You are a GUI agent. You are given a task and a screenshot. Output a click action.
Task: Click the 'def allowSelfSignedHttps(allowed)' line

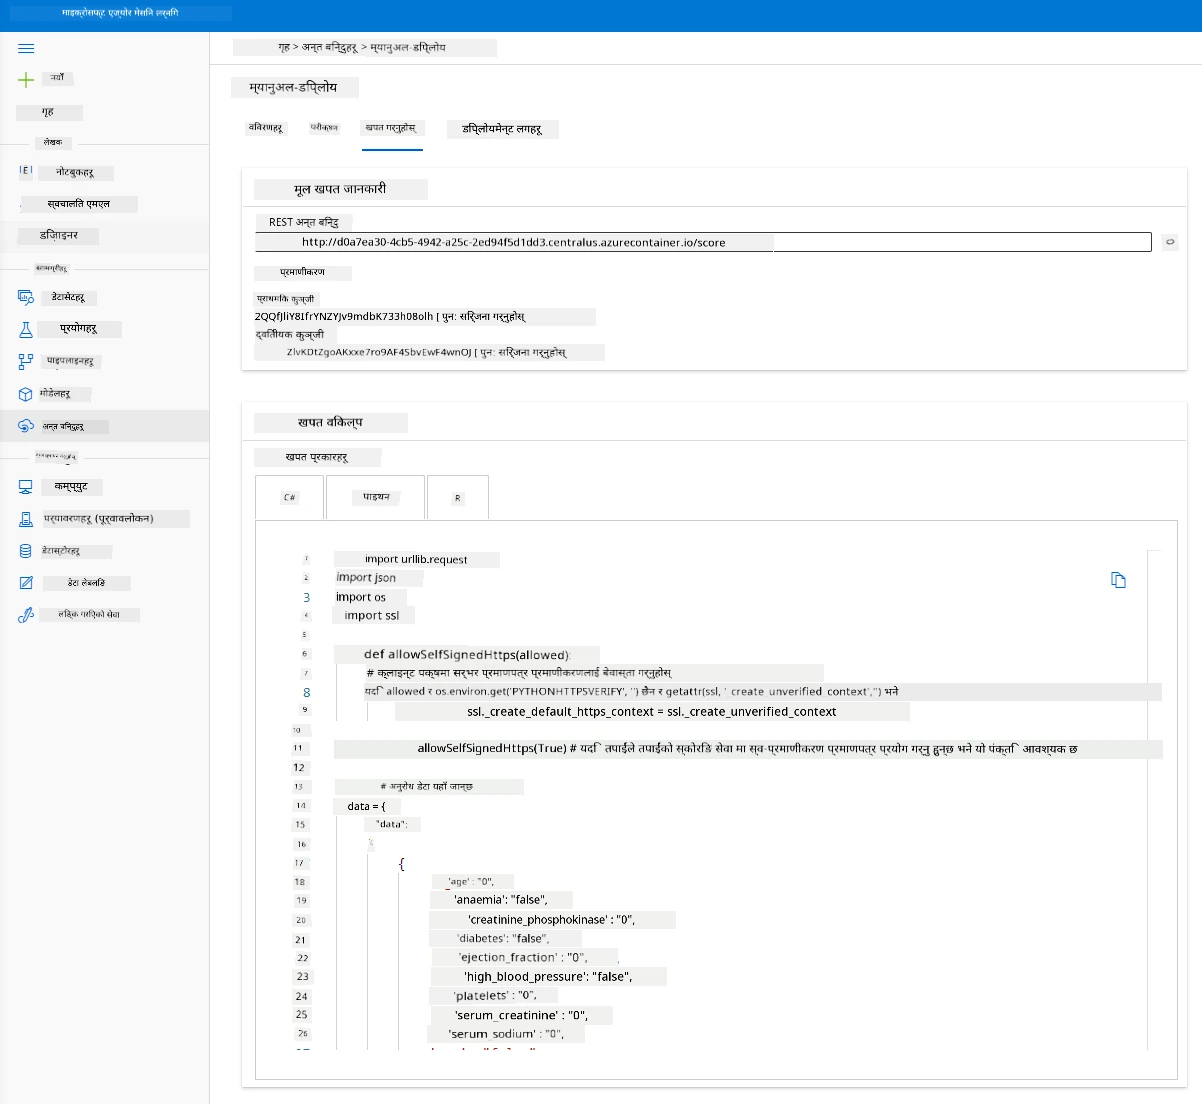pos(466,655)
